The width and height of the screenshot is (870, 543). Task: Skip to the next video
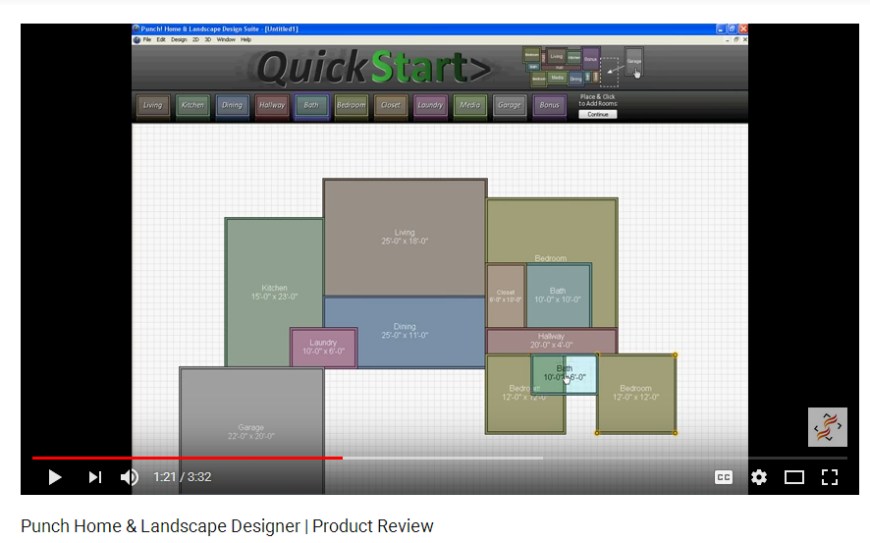pyautogui.click(x=95, y=477)
